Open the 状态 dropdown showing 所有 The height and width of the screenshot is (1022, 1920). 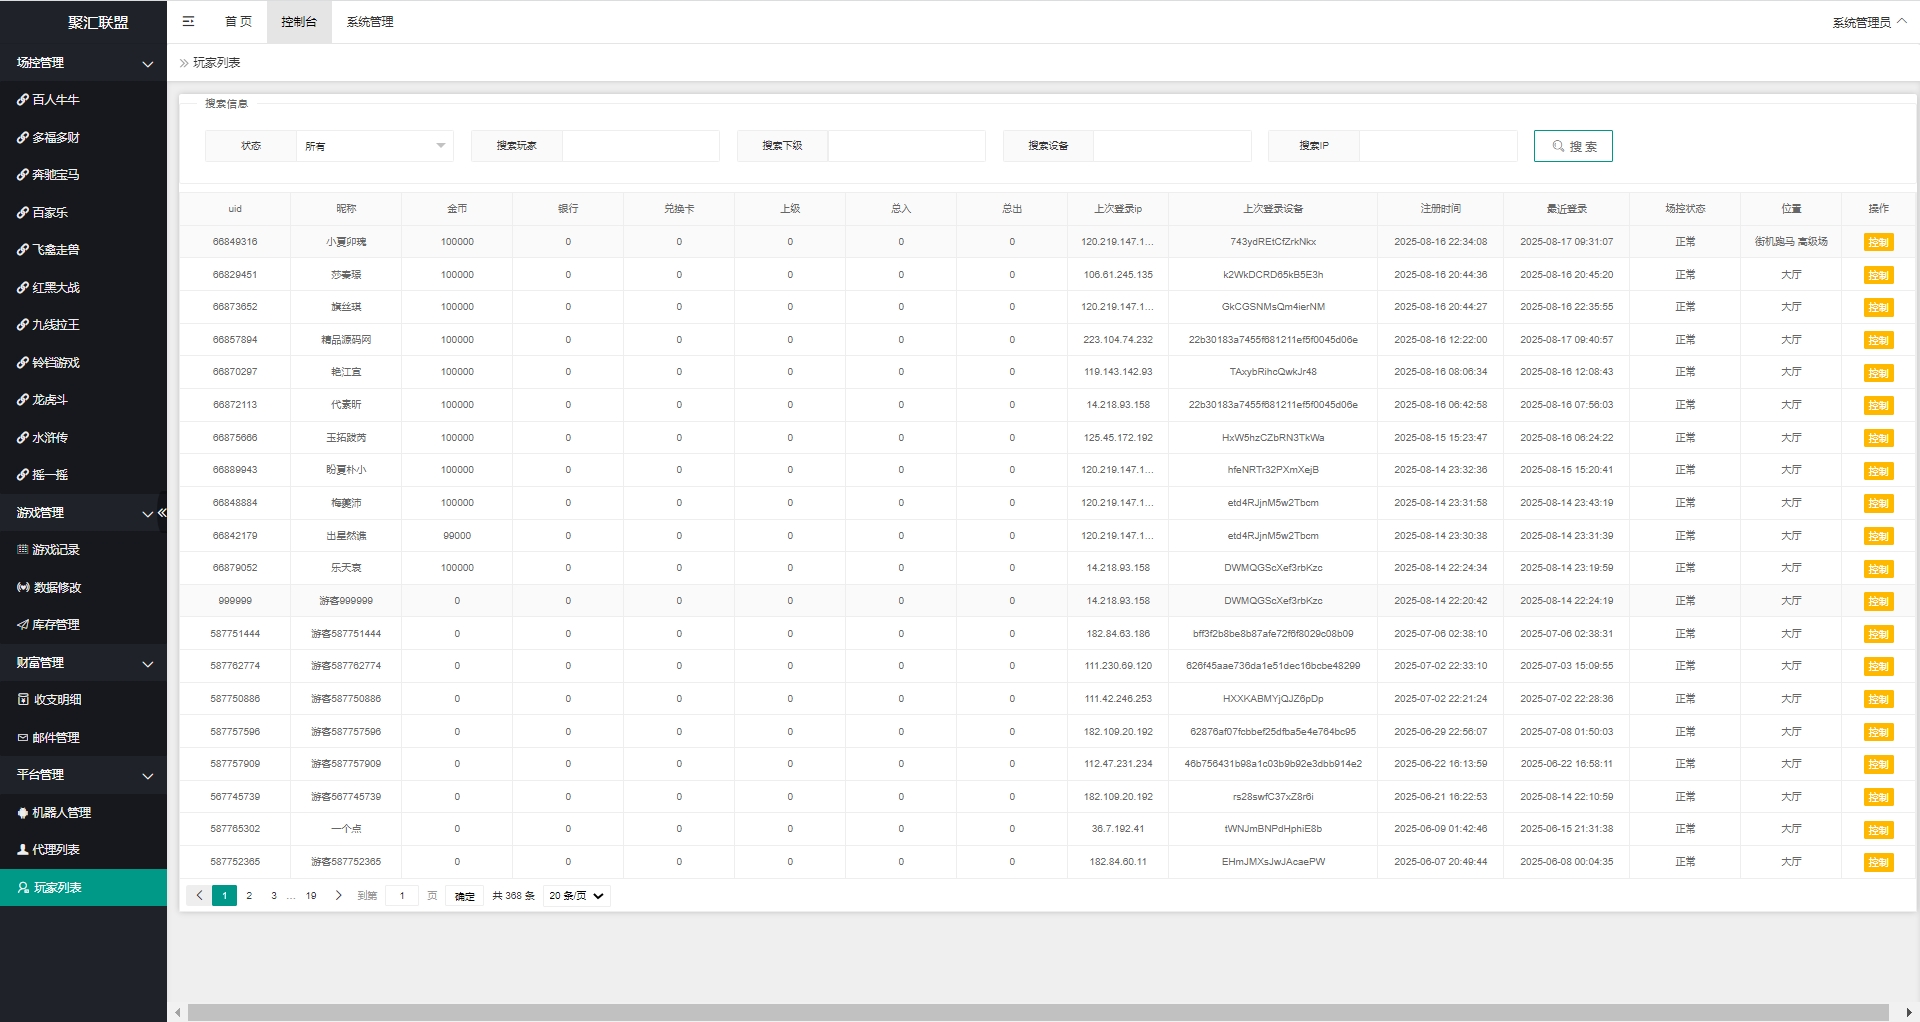coord(374,146)
